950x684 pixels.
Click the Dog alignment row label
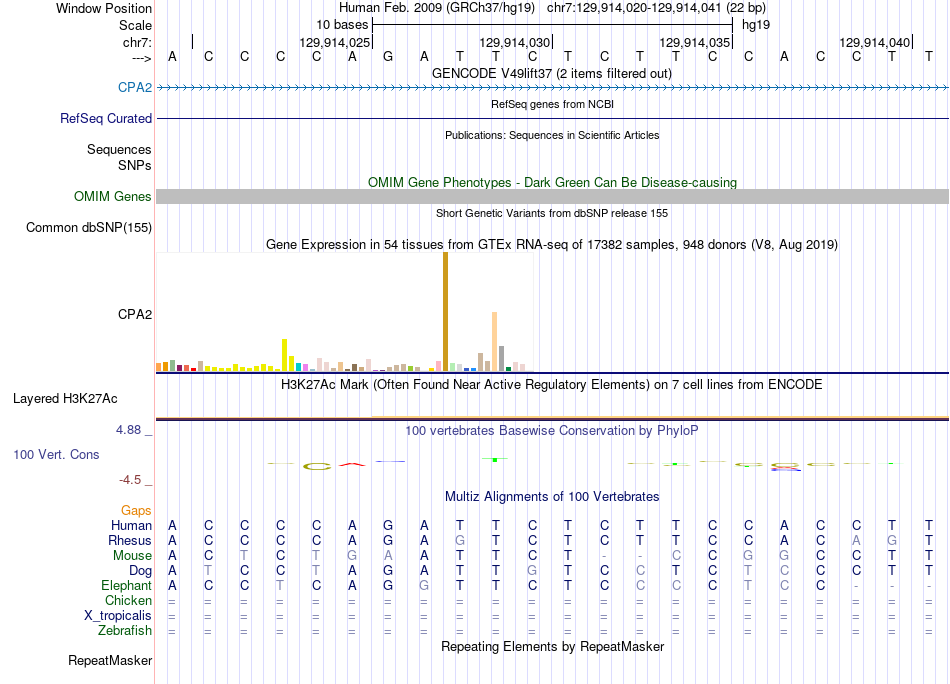pyautogui.click(x=141, y=571)
